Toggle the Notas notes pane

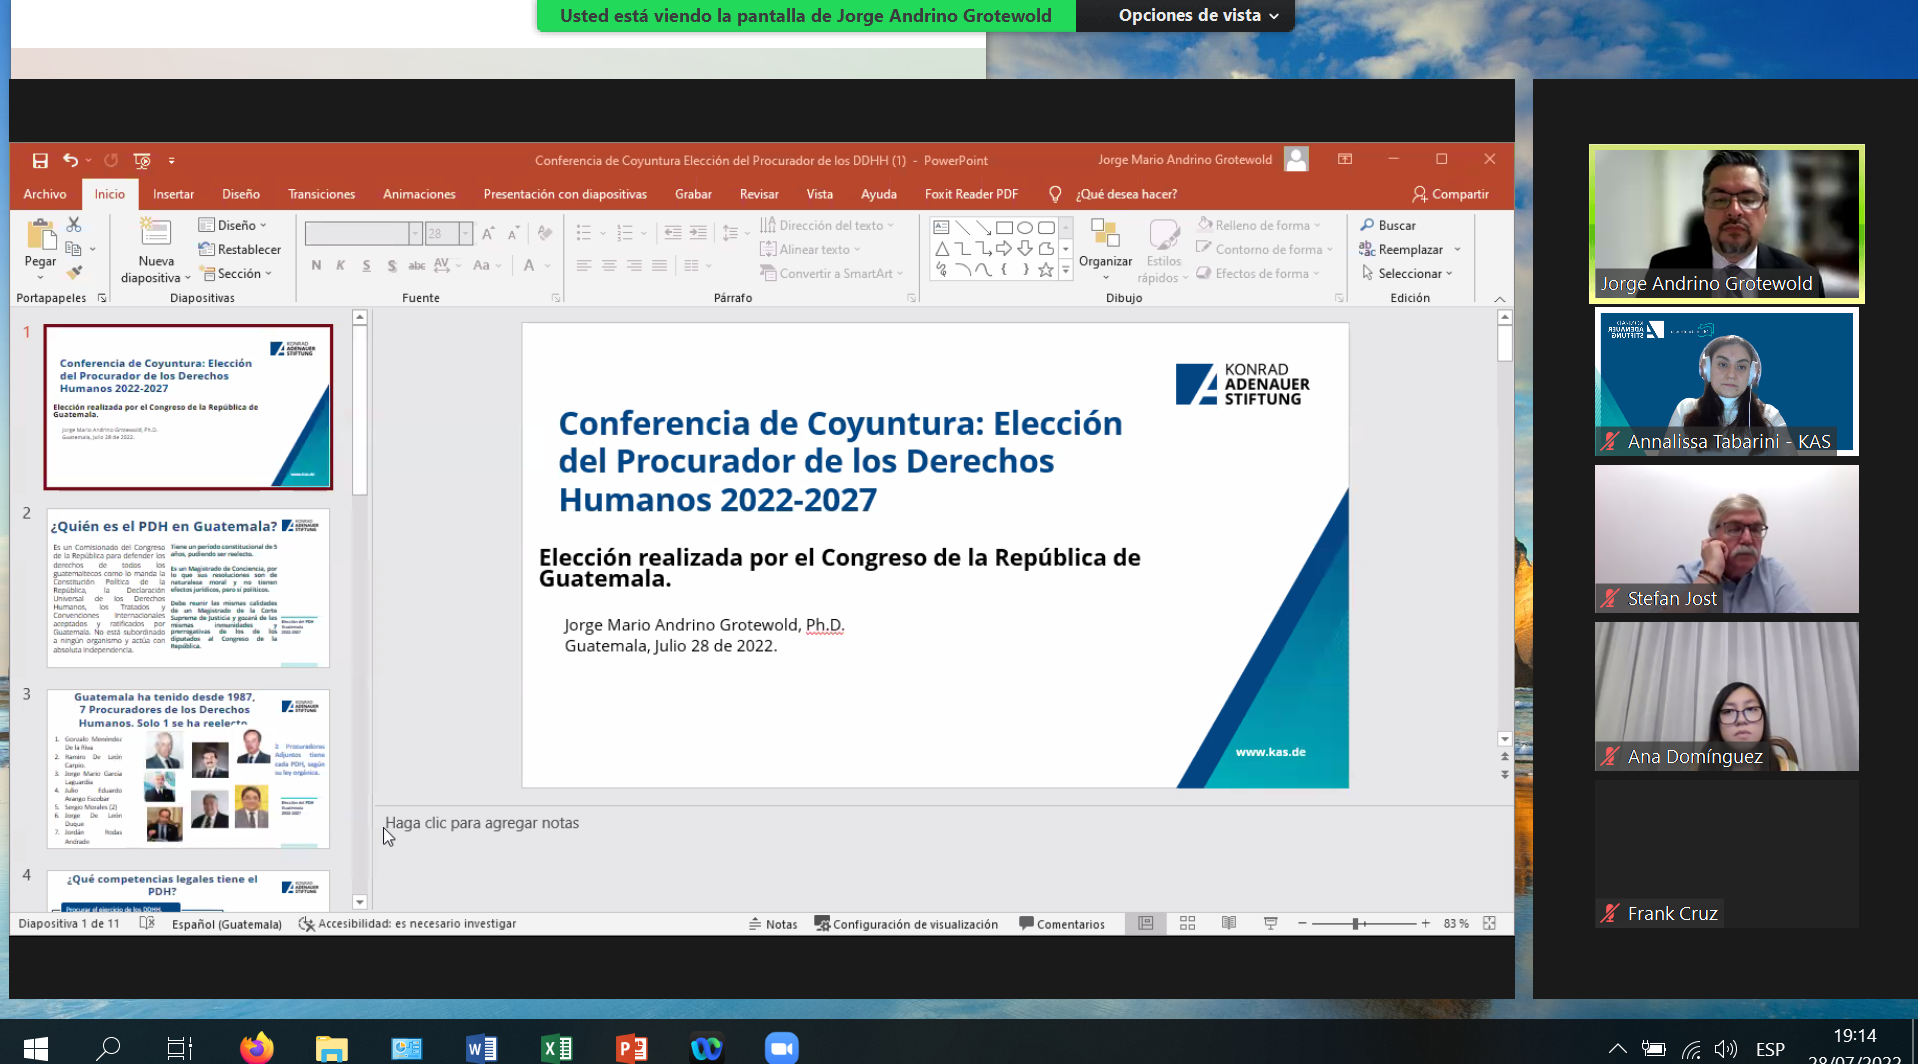click(773, 924)
